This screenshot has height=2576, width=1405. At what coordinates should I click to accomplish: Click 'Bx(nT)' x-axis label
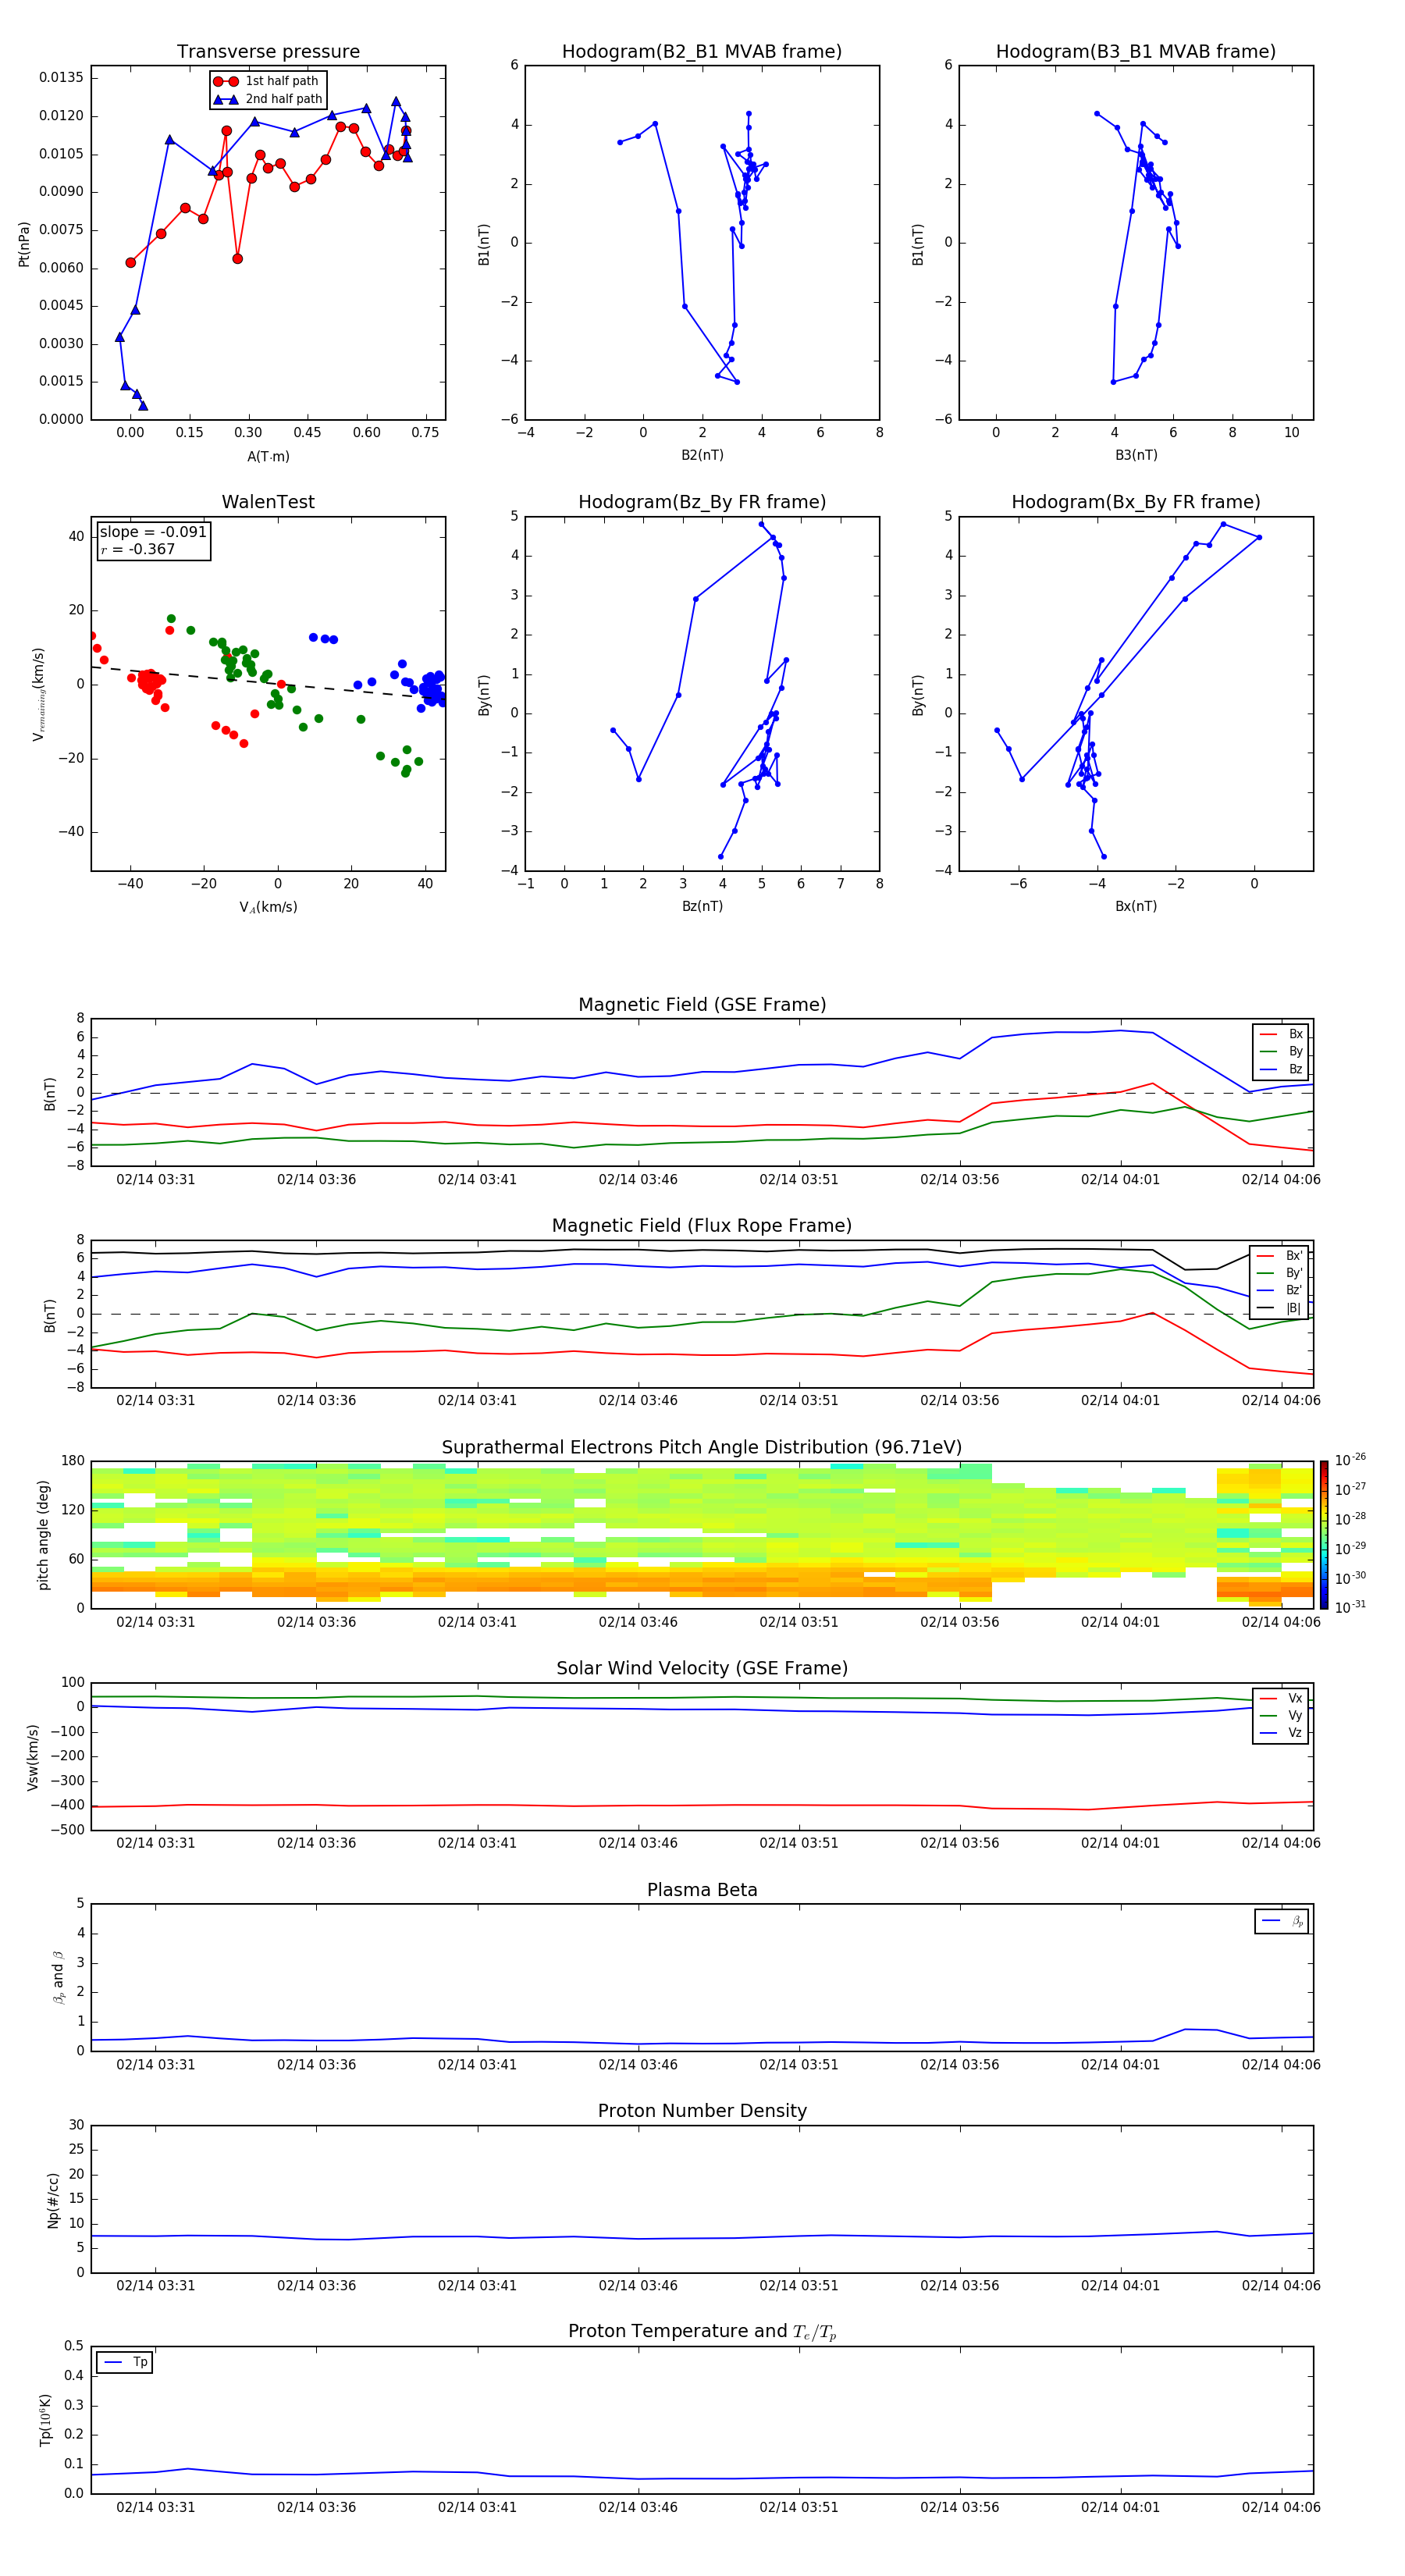pos(1136,906)
